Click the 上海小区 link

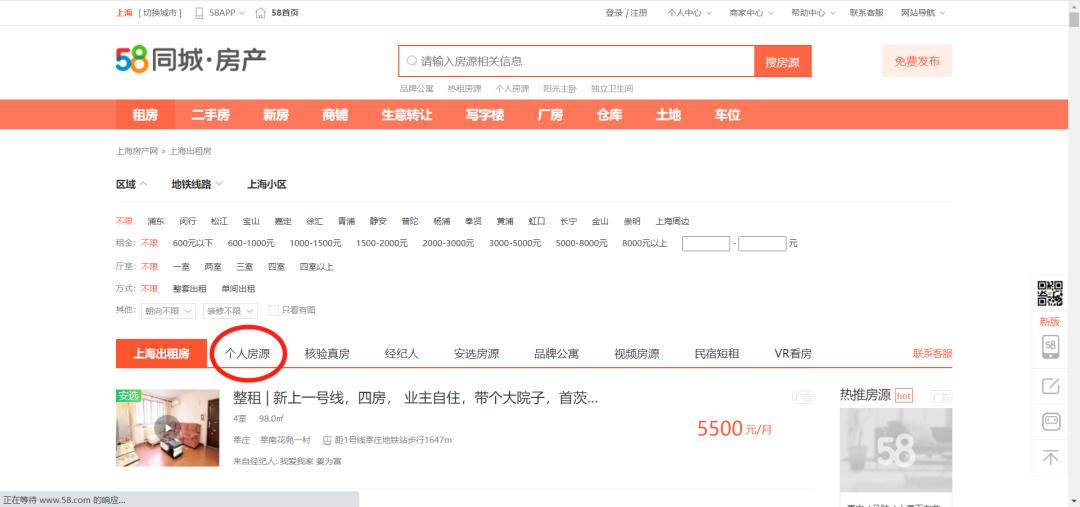pyautogui.click(x=267, y=185)
